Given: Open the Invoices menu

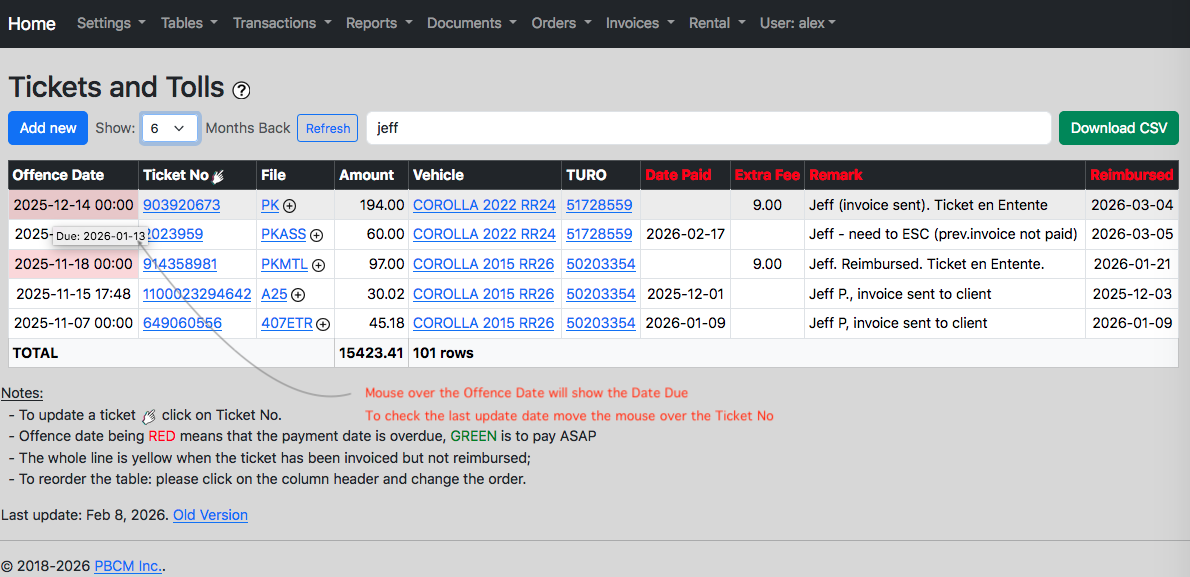Looking at the screenshot, I should tap(639, 24).
